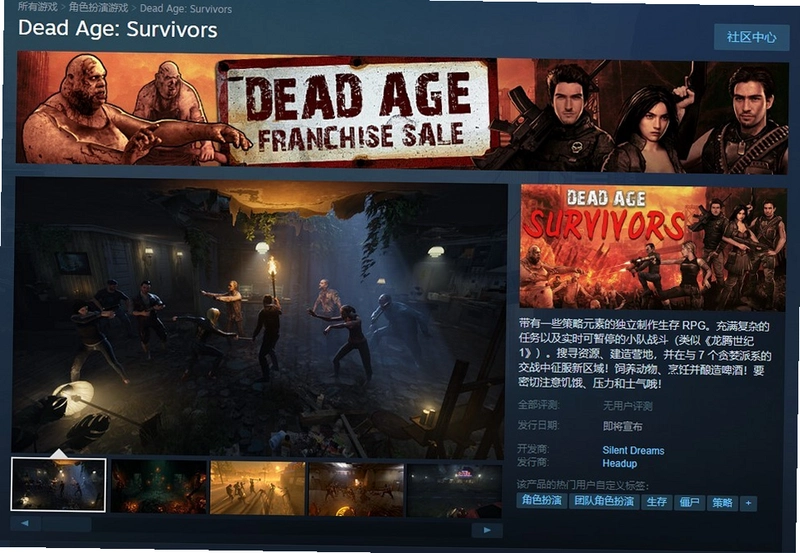The image size is (800, 553).
Task: Open 角色扮演游戏 breadcrumb link
Action: (98, 8)
